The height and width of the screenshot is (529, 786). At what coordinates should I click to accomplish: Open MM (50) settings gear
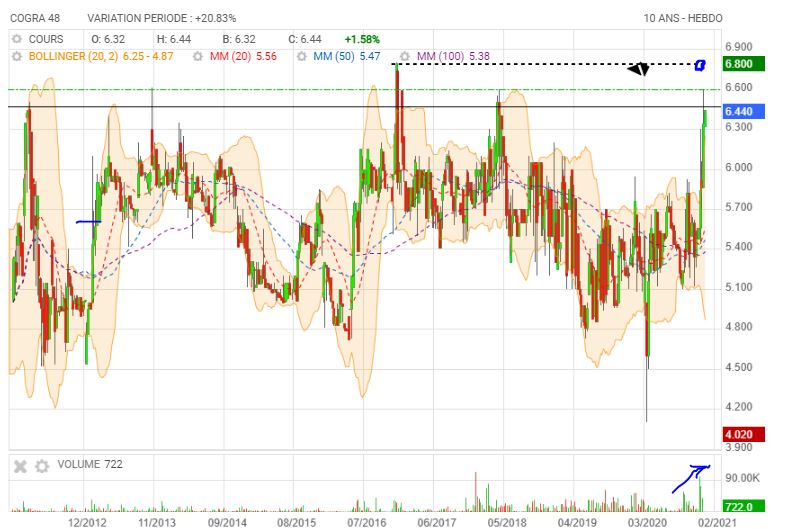pyautogui.click(x=301, y=56)
